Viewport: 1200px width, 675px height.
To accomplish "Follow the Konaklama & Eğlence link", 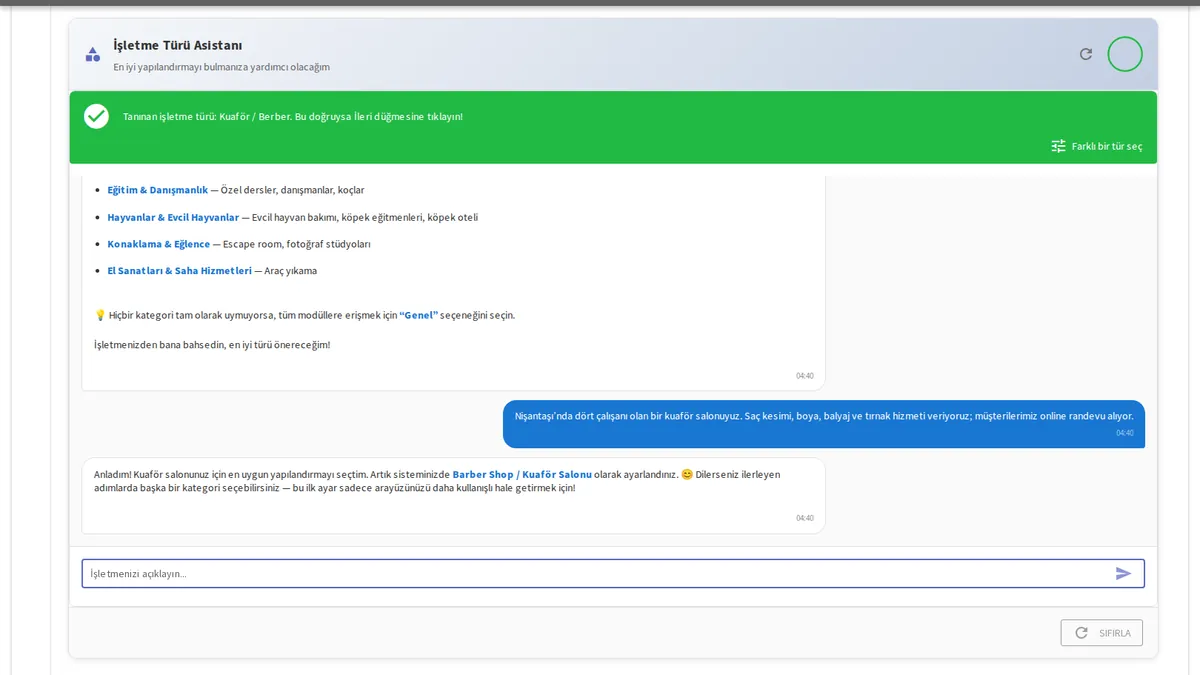I will [x=159, y=244].
